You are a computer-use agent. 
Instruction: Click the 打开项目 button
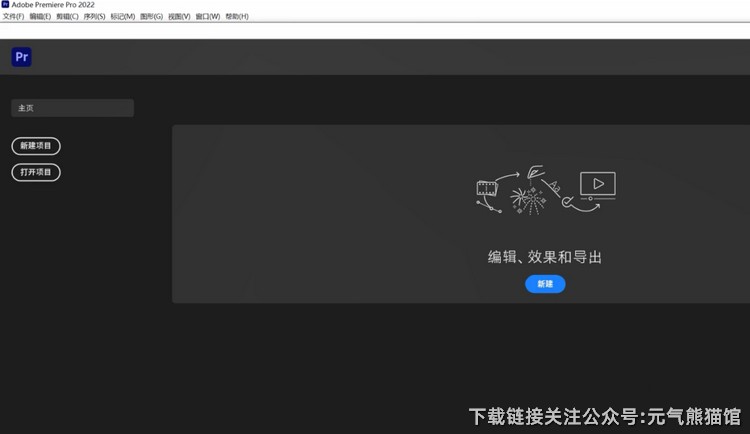[x=36, y=172]
